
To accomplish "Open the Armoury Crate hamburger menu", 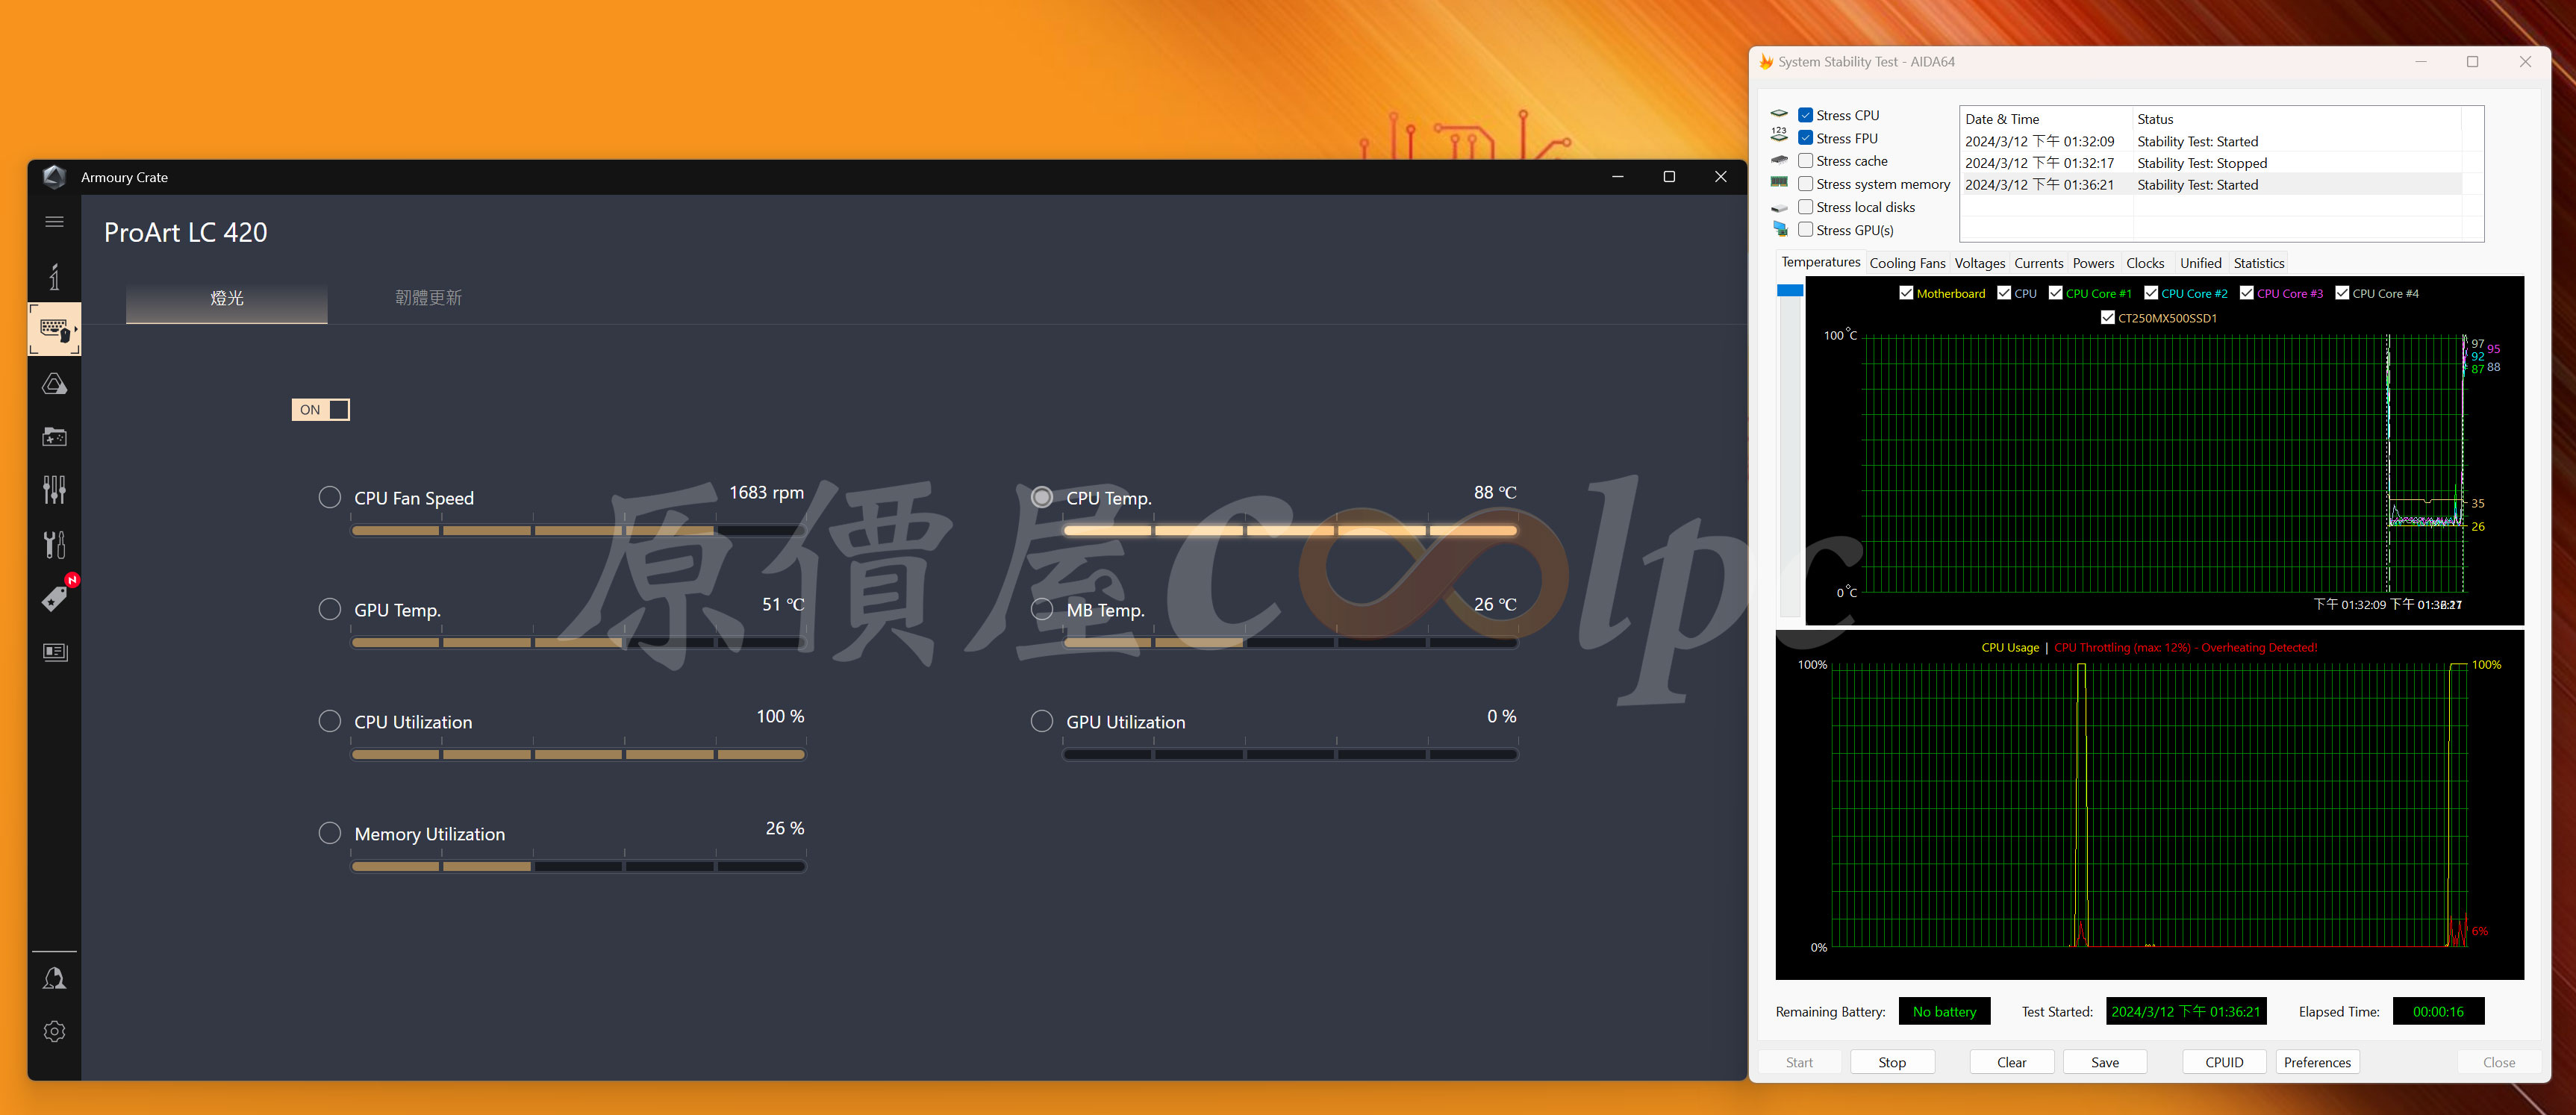I will (x=55, y=222).
